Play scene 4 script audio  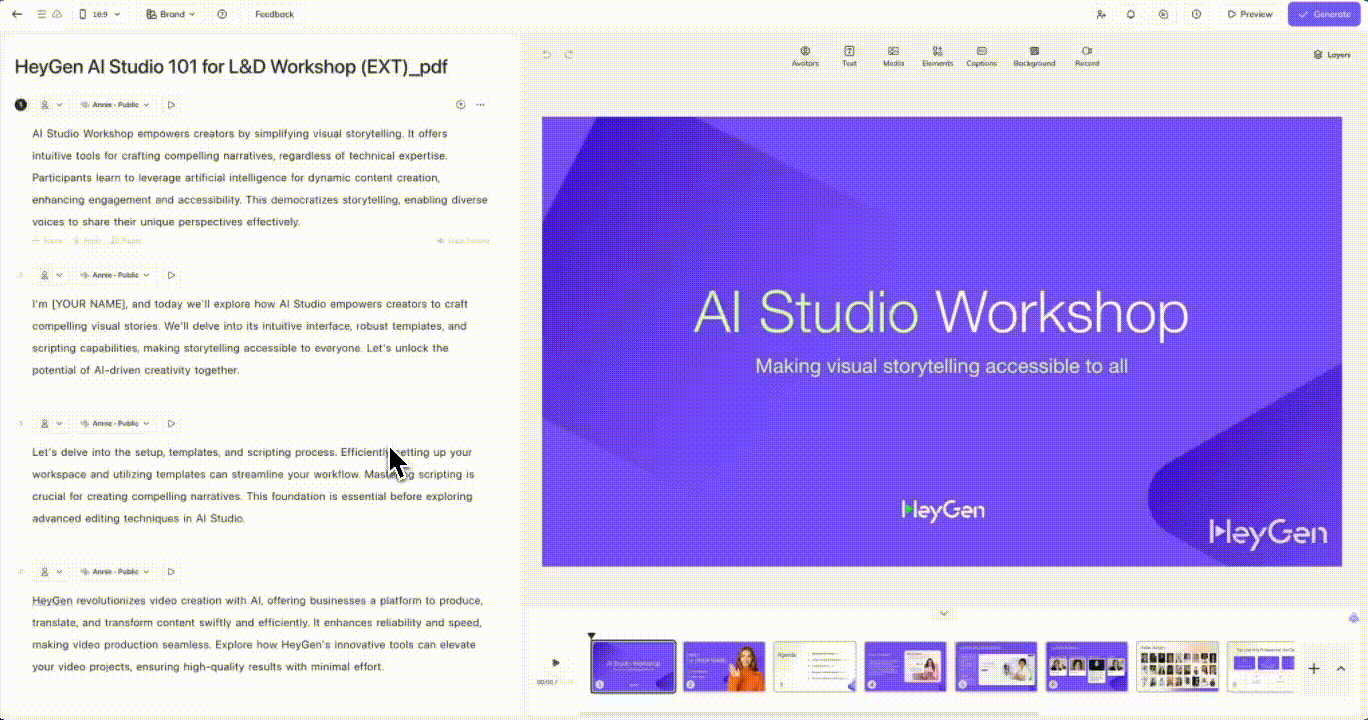tap(171, 572)
